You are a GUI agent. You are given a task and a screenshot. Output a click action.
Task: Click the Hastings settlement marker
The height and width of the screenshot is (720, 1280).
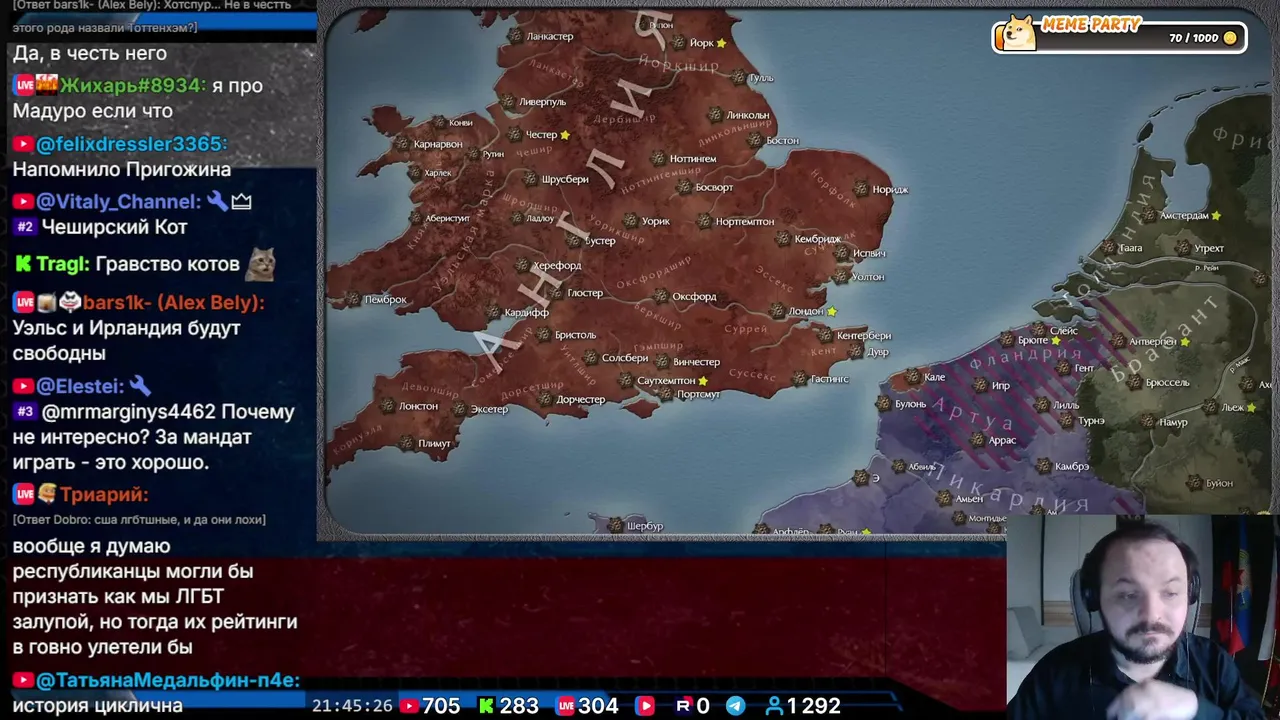pos(799,379)
